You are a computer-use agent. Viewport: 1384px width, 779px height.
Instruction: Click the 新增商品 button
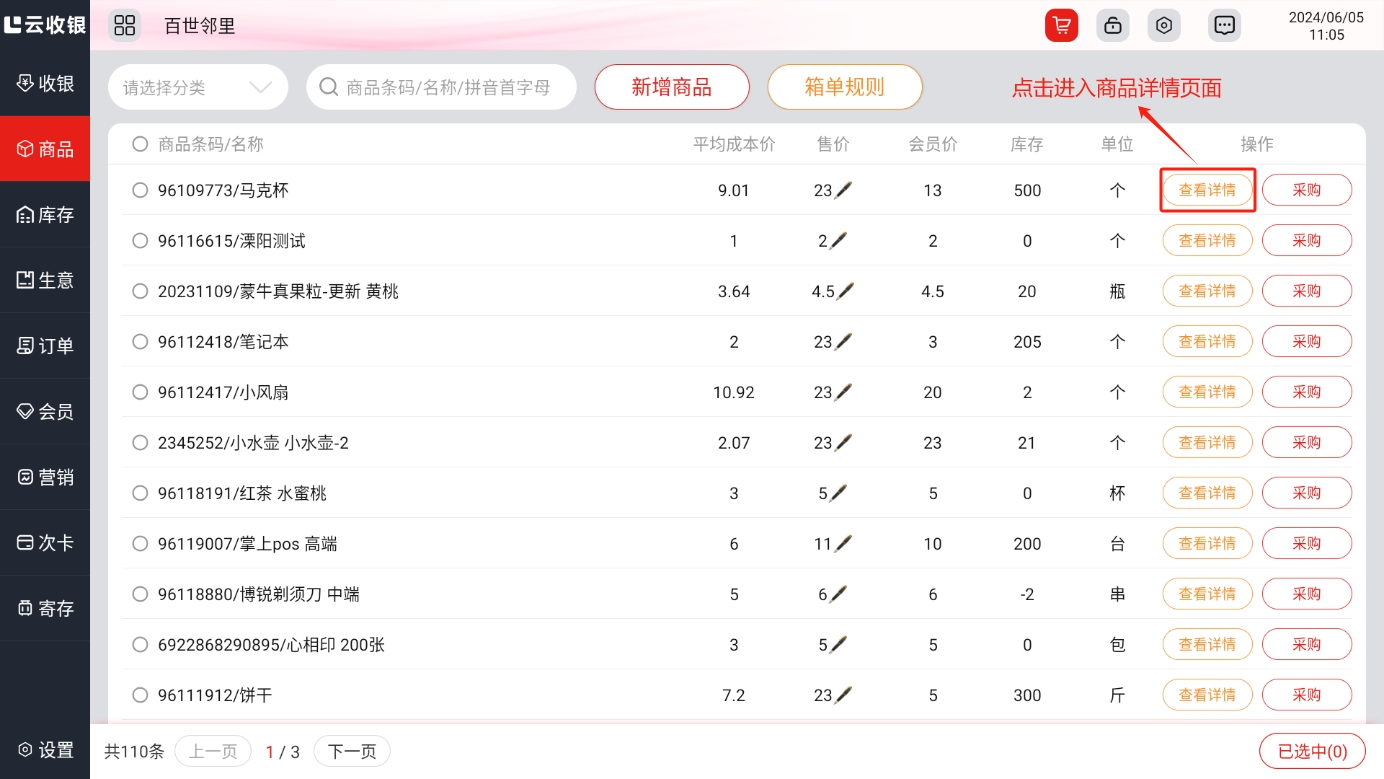671,87
